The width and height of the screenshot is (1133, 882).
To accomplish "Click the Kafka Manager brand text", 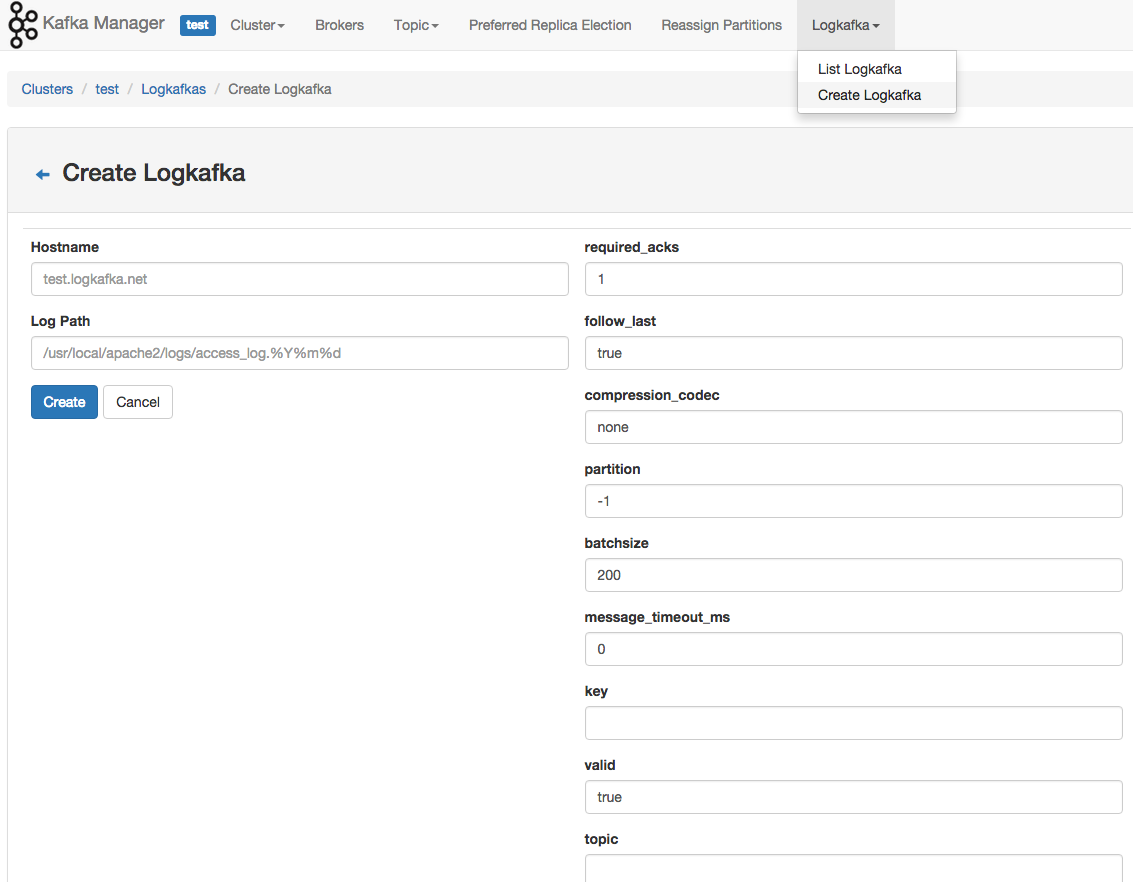I will pyautogui.click(x=103, y=23).
